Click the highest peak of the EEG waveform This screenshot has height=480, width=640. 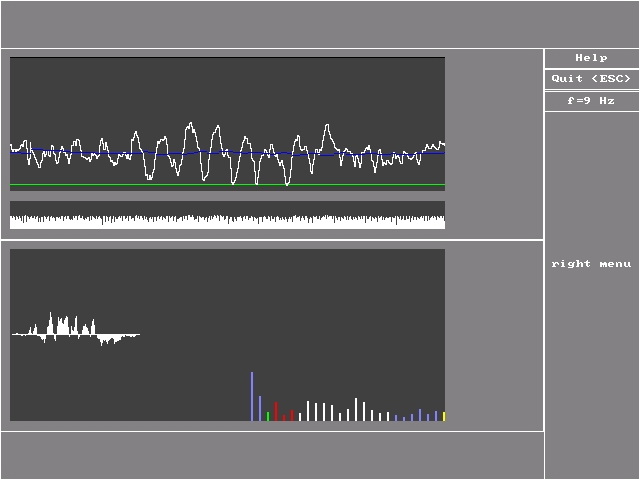tap(190, 125)
